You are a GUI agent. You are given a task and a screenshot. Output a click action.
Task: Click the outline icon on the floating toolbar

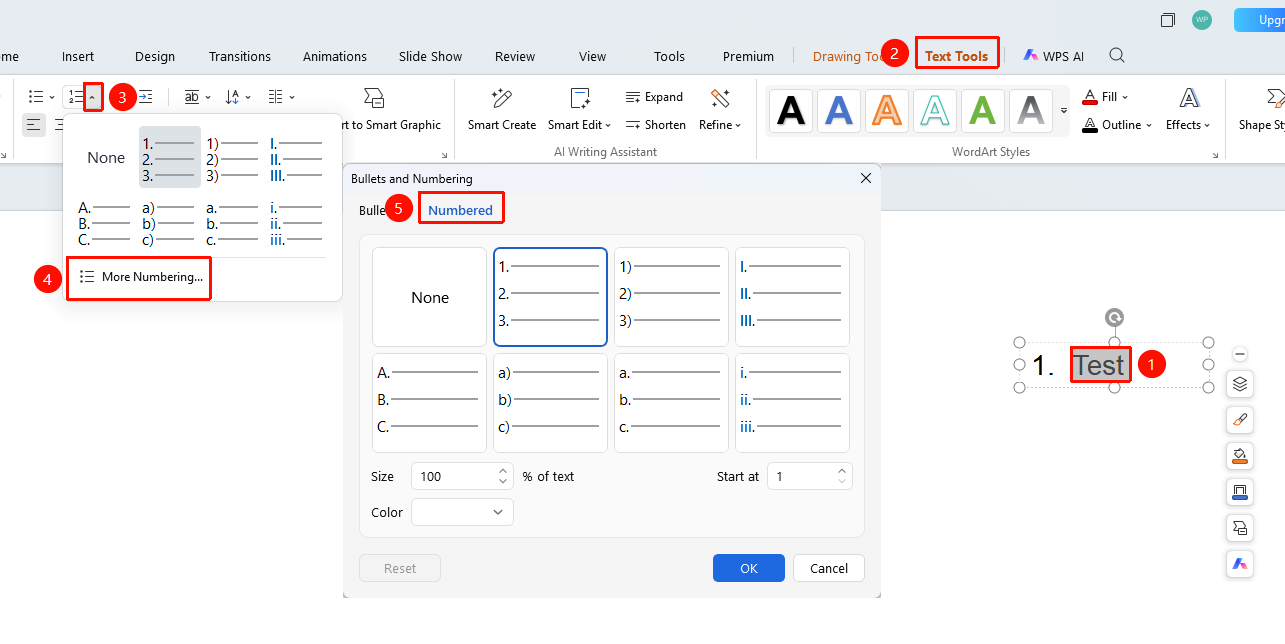[x=1240, y=492]
